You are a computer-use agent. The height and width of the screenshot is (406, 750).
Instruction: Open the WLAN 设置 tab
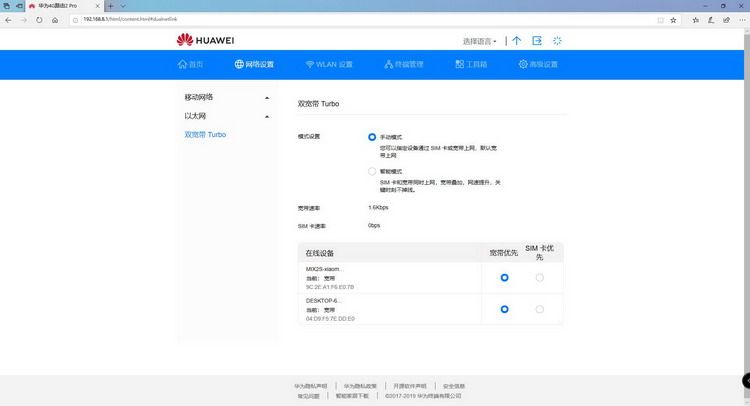click(329, 64)
